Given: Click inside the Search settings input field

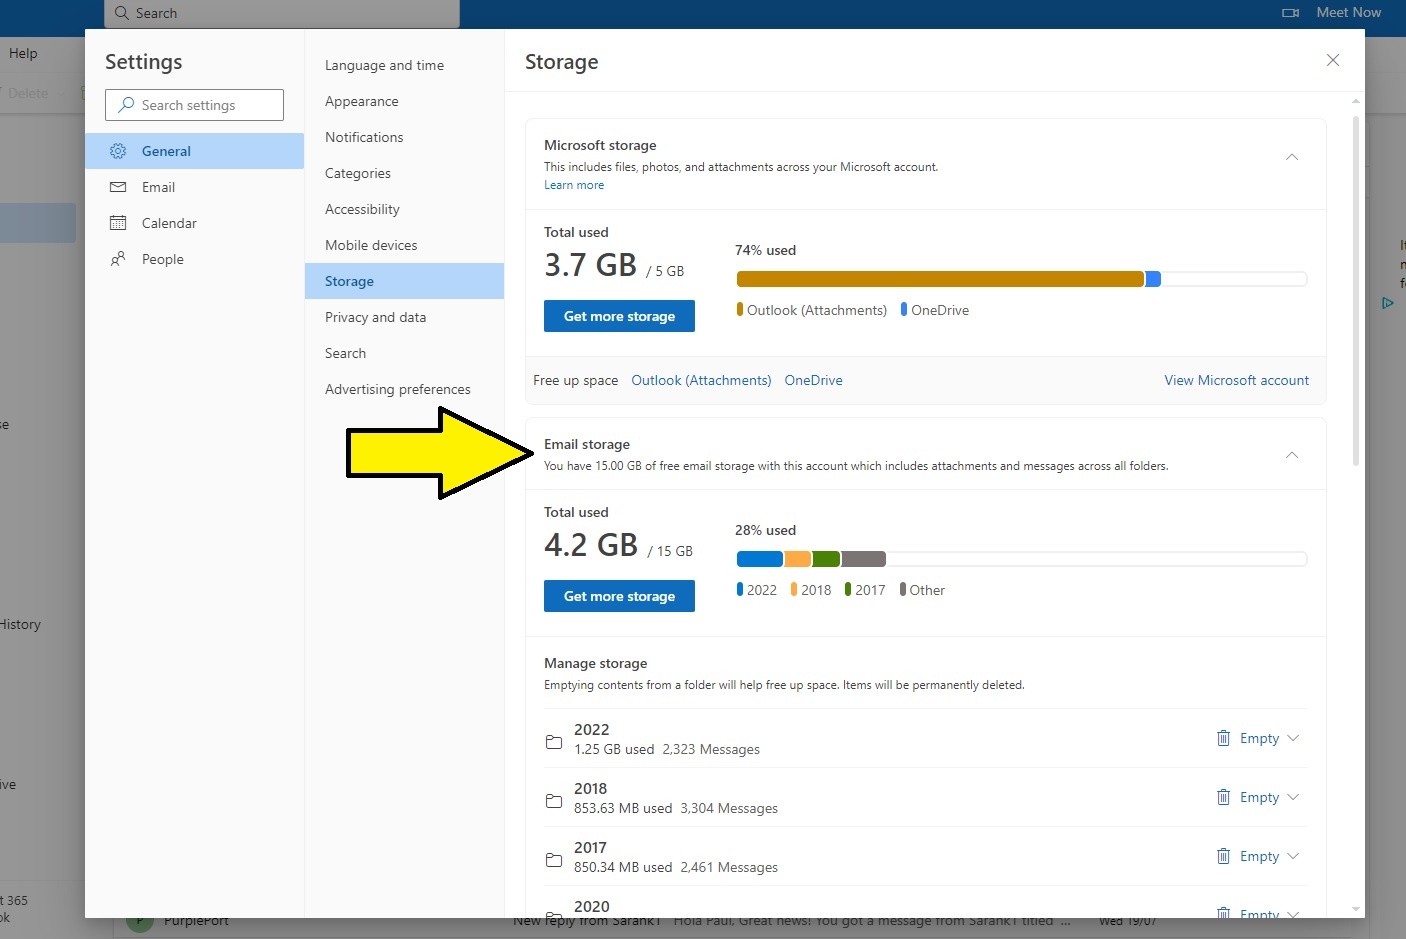Looking at the screenshot, I should [x=194, y=105].
